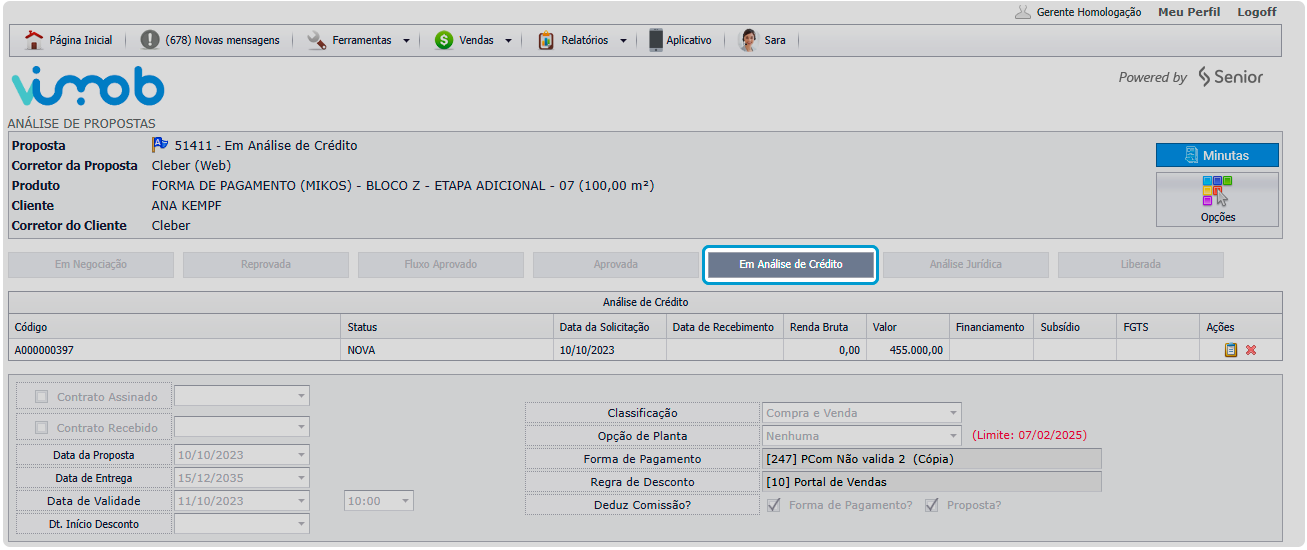
Task: Click the Ferramentas wrench icon
Action: pyautogui.click(x=317, y=40)
